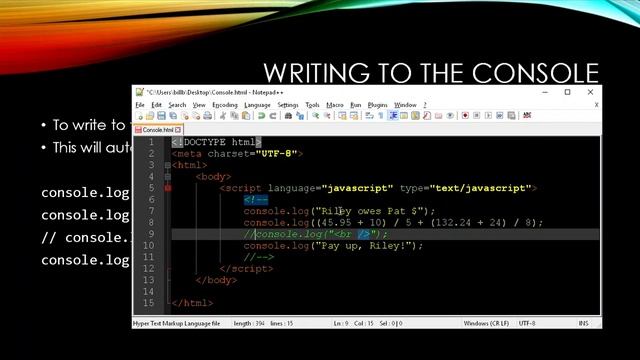Open the Settings menu
Screen dimensions: 640x360
pyautogui.click(x=288, y=105)
